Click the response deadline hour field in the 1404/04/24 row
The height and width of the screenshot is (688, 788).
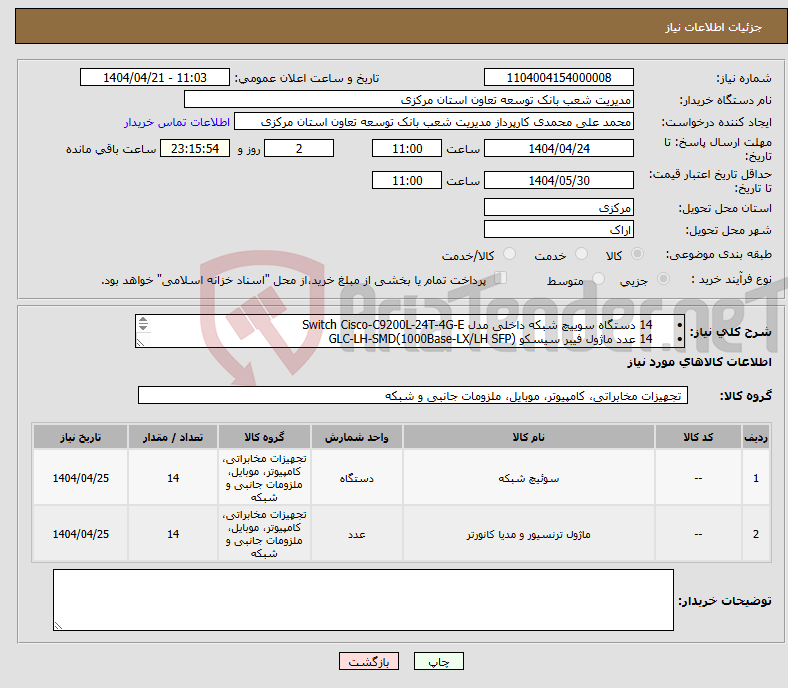[x=407, y=148]
